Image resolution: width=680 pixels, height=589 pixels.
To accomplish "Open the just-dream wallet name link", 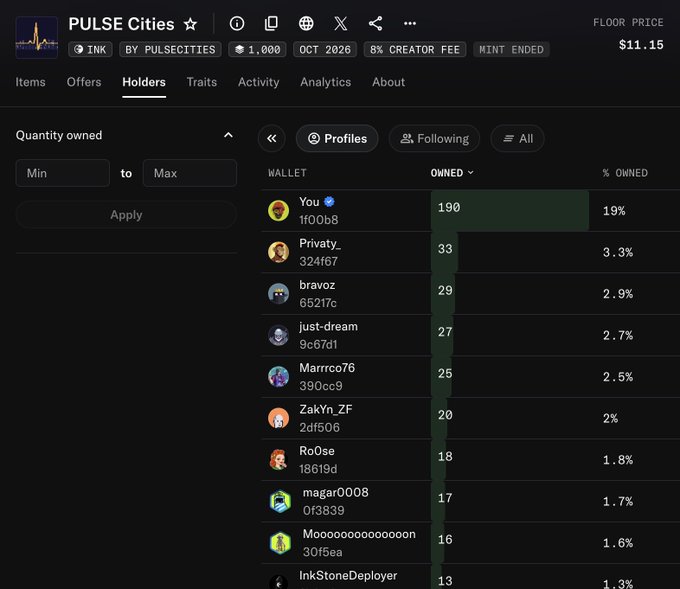I will tap(328, 326).
